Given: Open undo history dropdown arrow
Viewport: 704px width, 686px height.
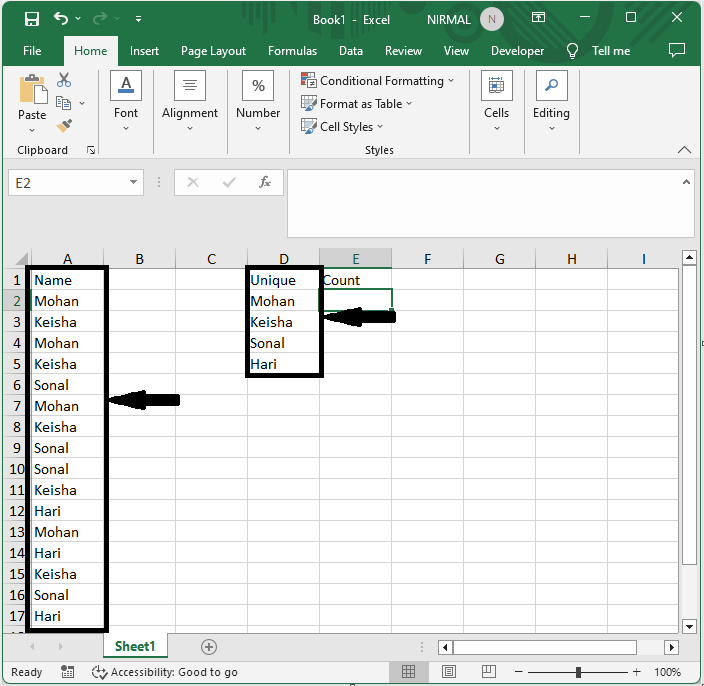Looking at the screenshot, I should point(78,19).
